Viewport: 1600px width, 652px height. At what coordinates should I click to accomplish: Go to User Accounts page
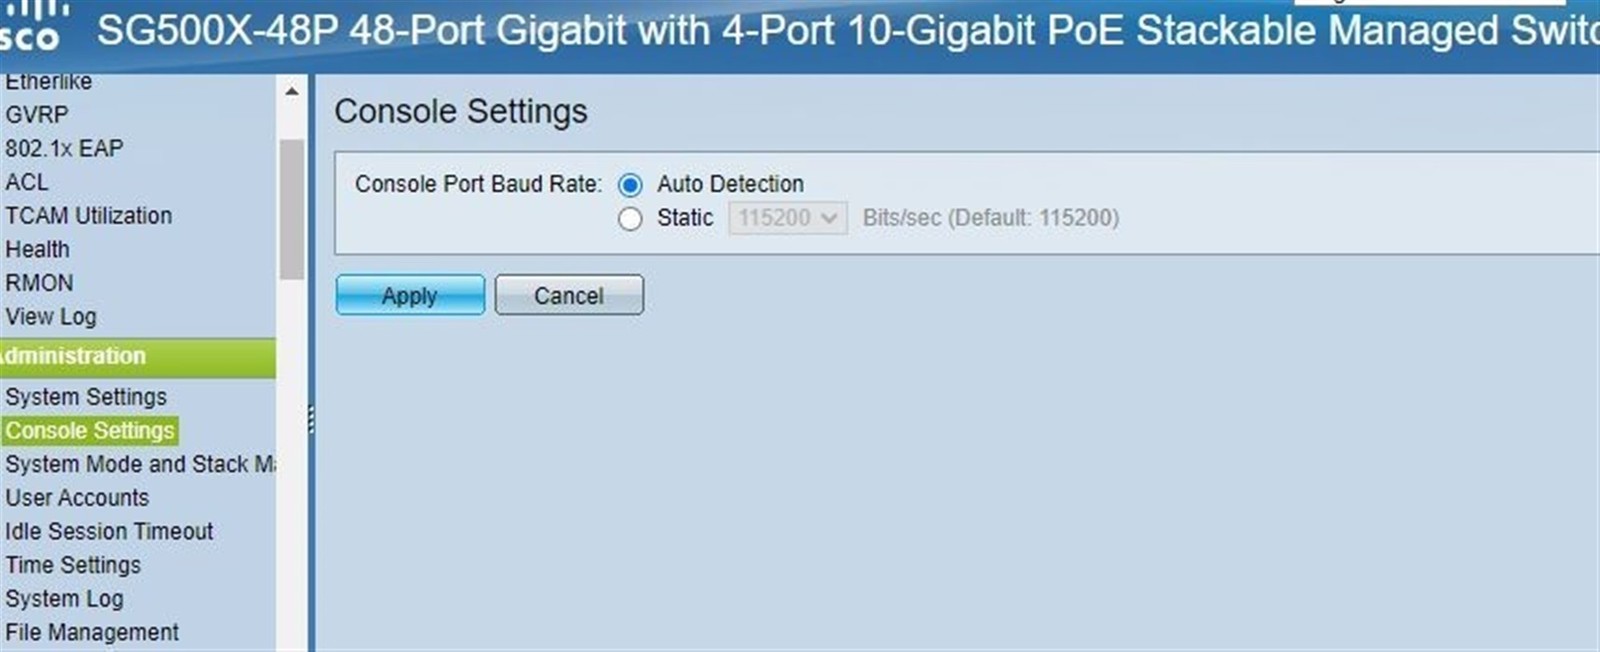(77, 498)
